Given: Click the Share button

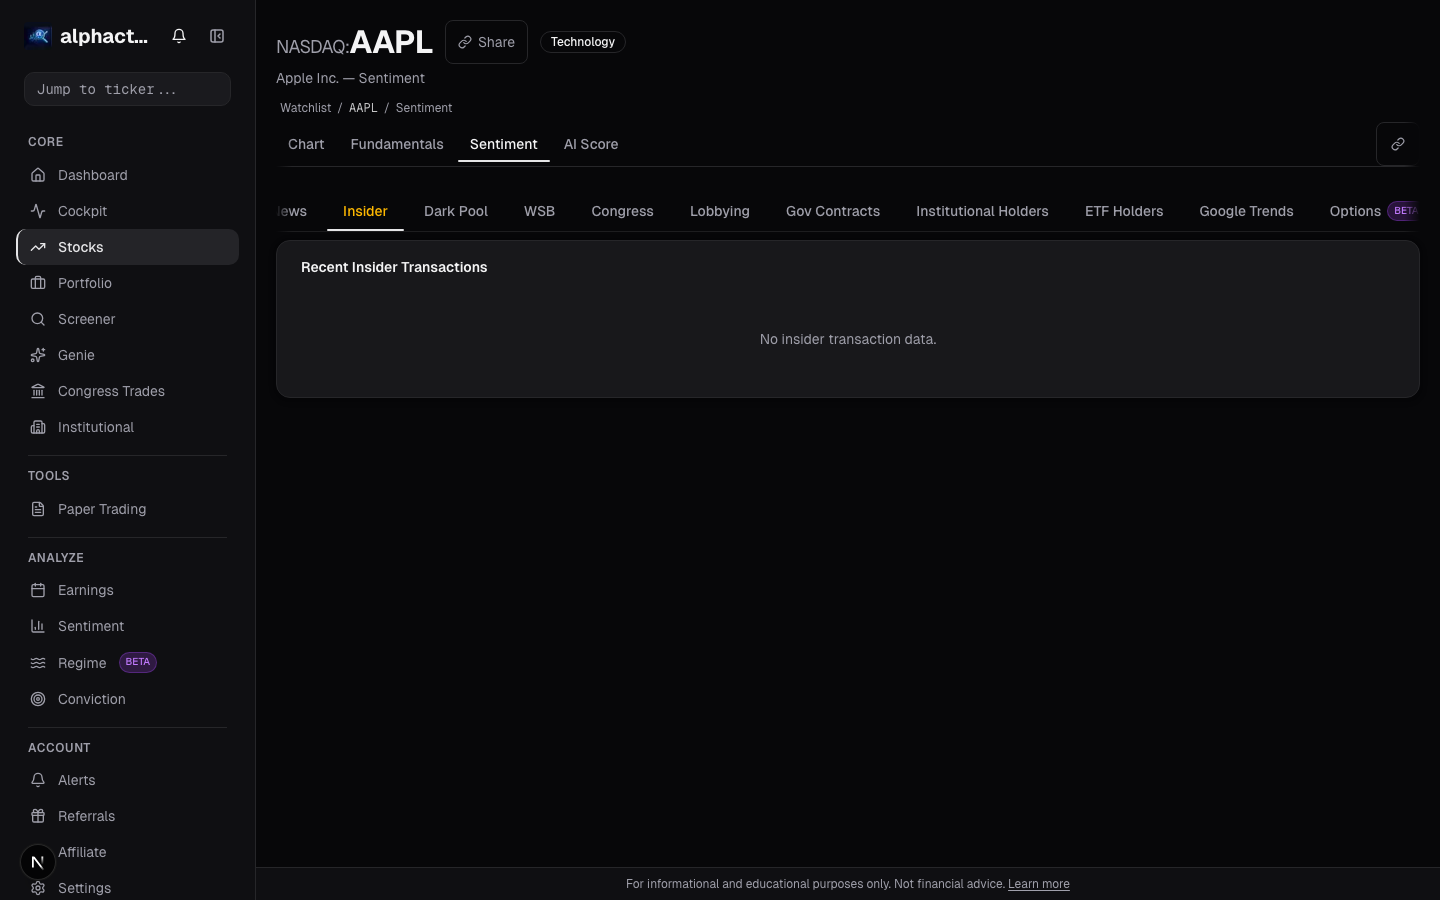Looking at the screenshot, I should tap(486, 42).
